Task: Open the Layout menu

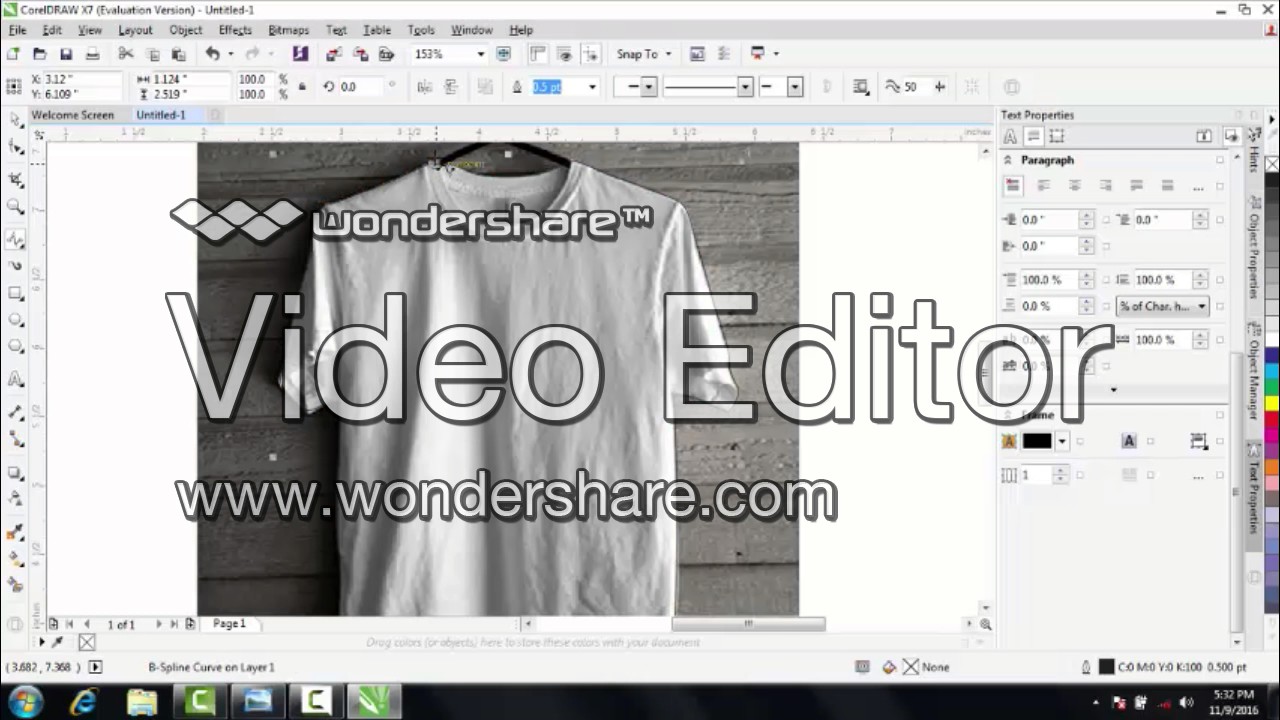Action: 135,30
